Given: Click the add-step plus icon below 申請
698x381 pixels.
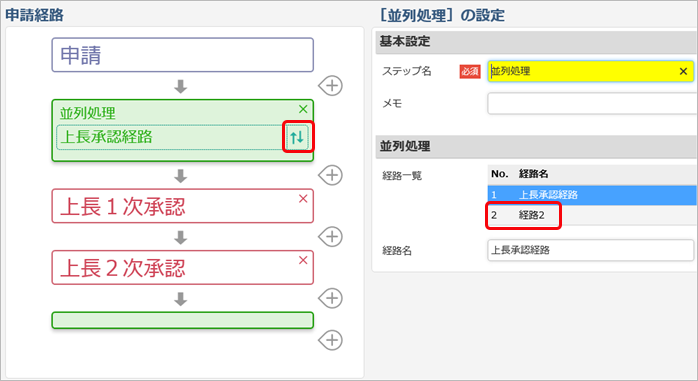Looking at the screenshot, I should (x=331, y=85).
